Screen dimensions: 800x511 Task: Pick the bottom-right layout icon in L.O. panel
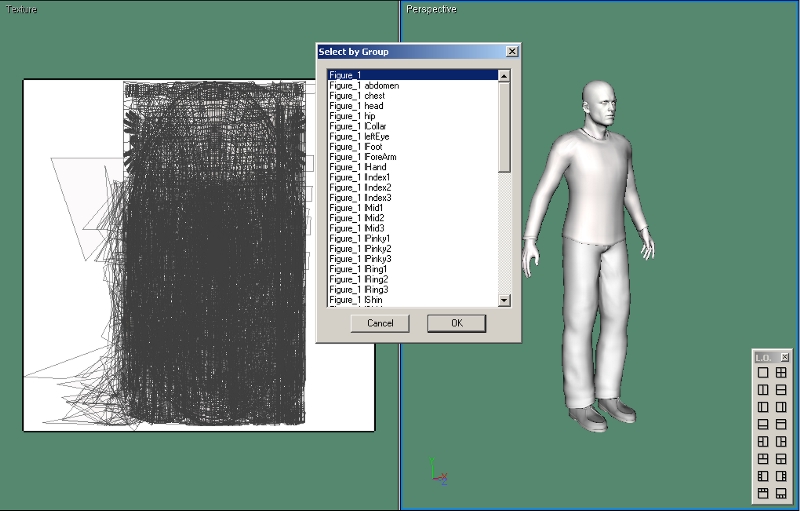(x=781, y=493)
